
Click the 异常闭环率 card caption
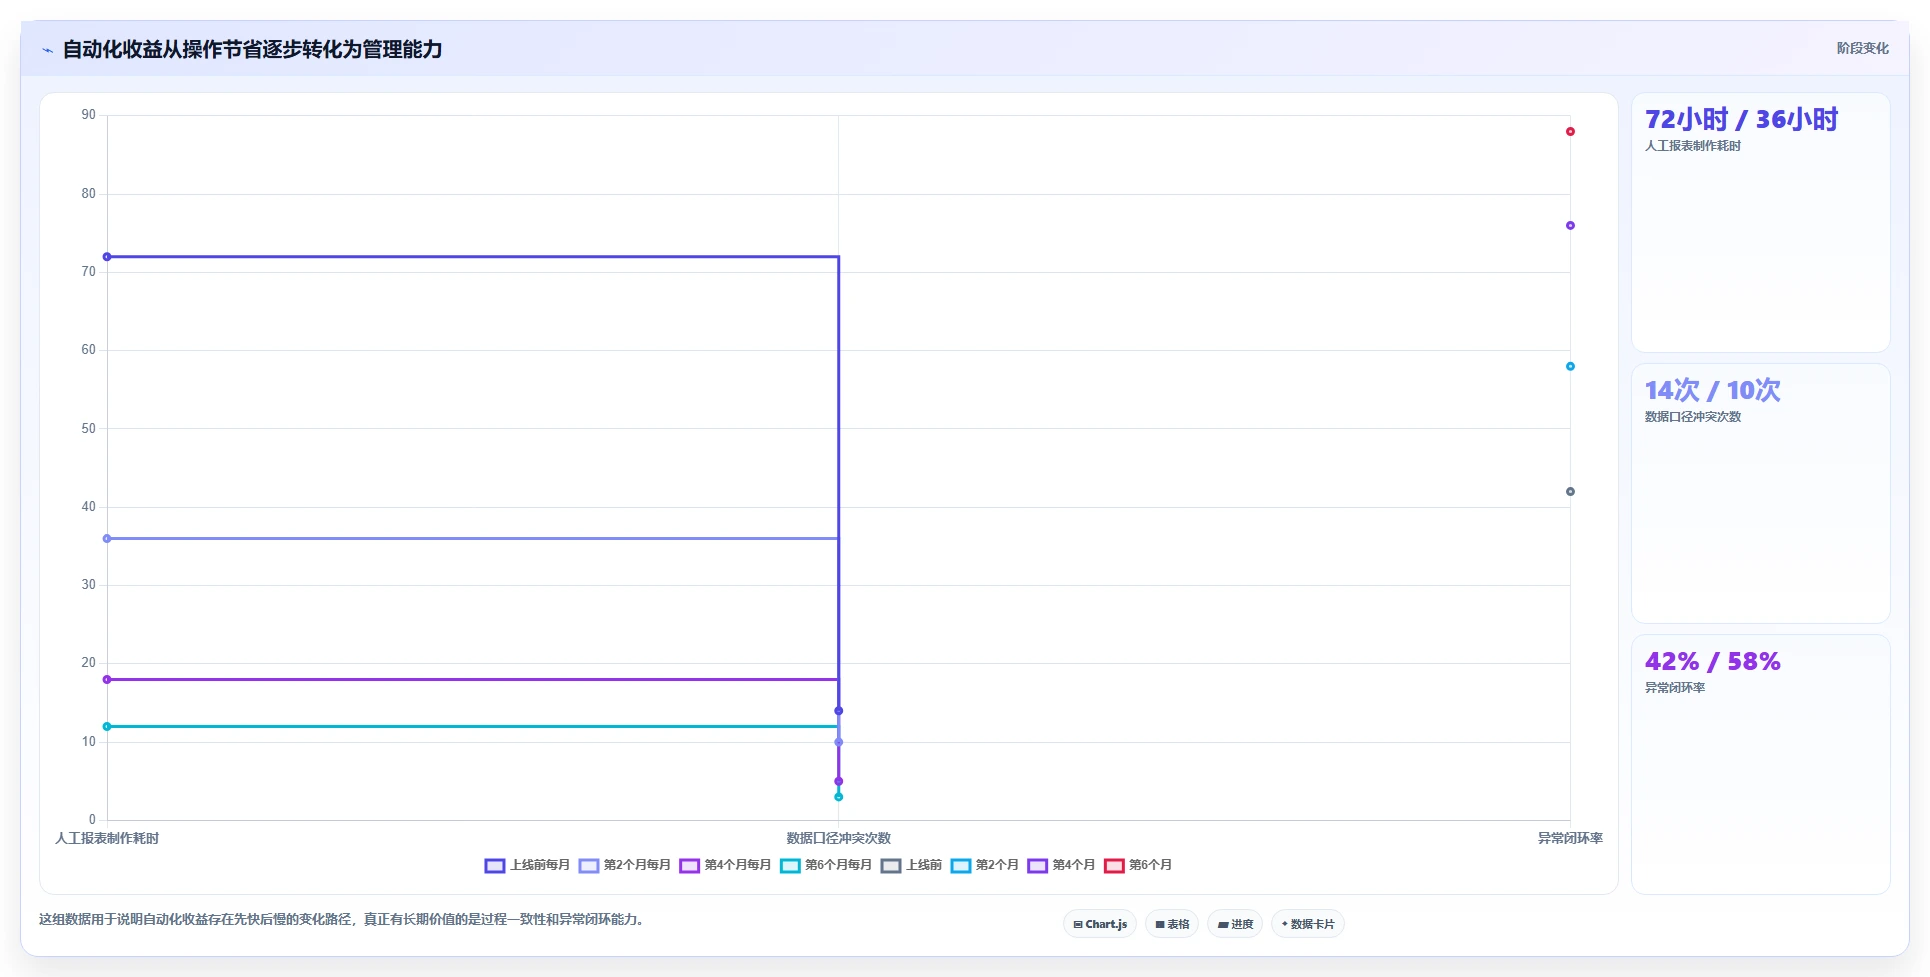coord(1675,688)
